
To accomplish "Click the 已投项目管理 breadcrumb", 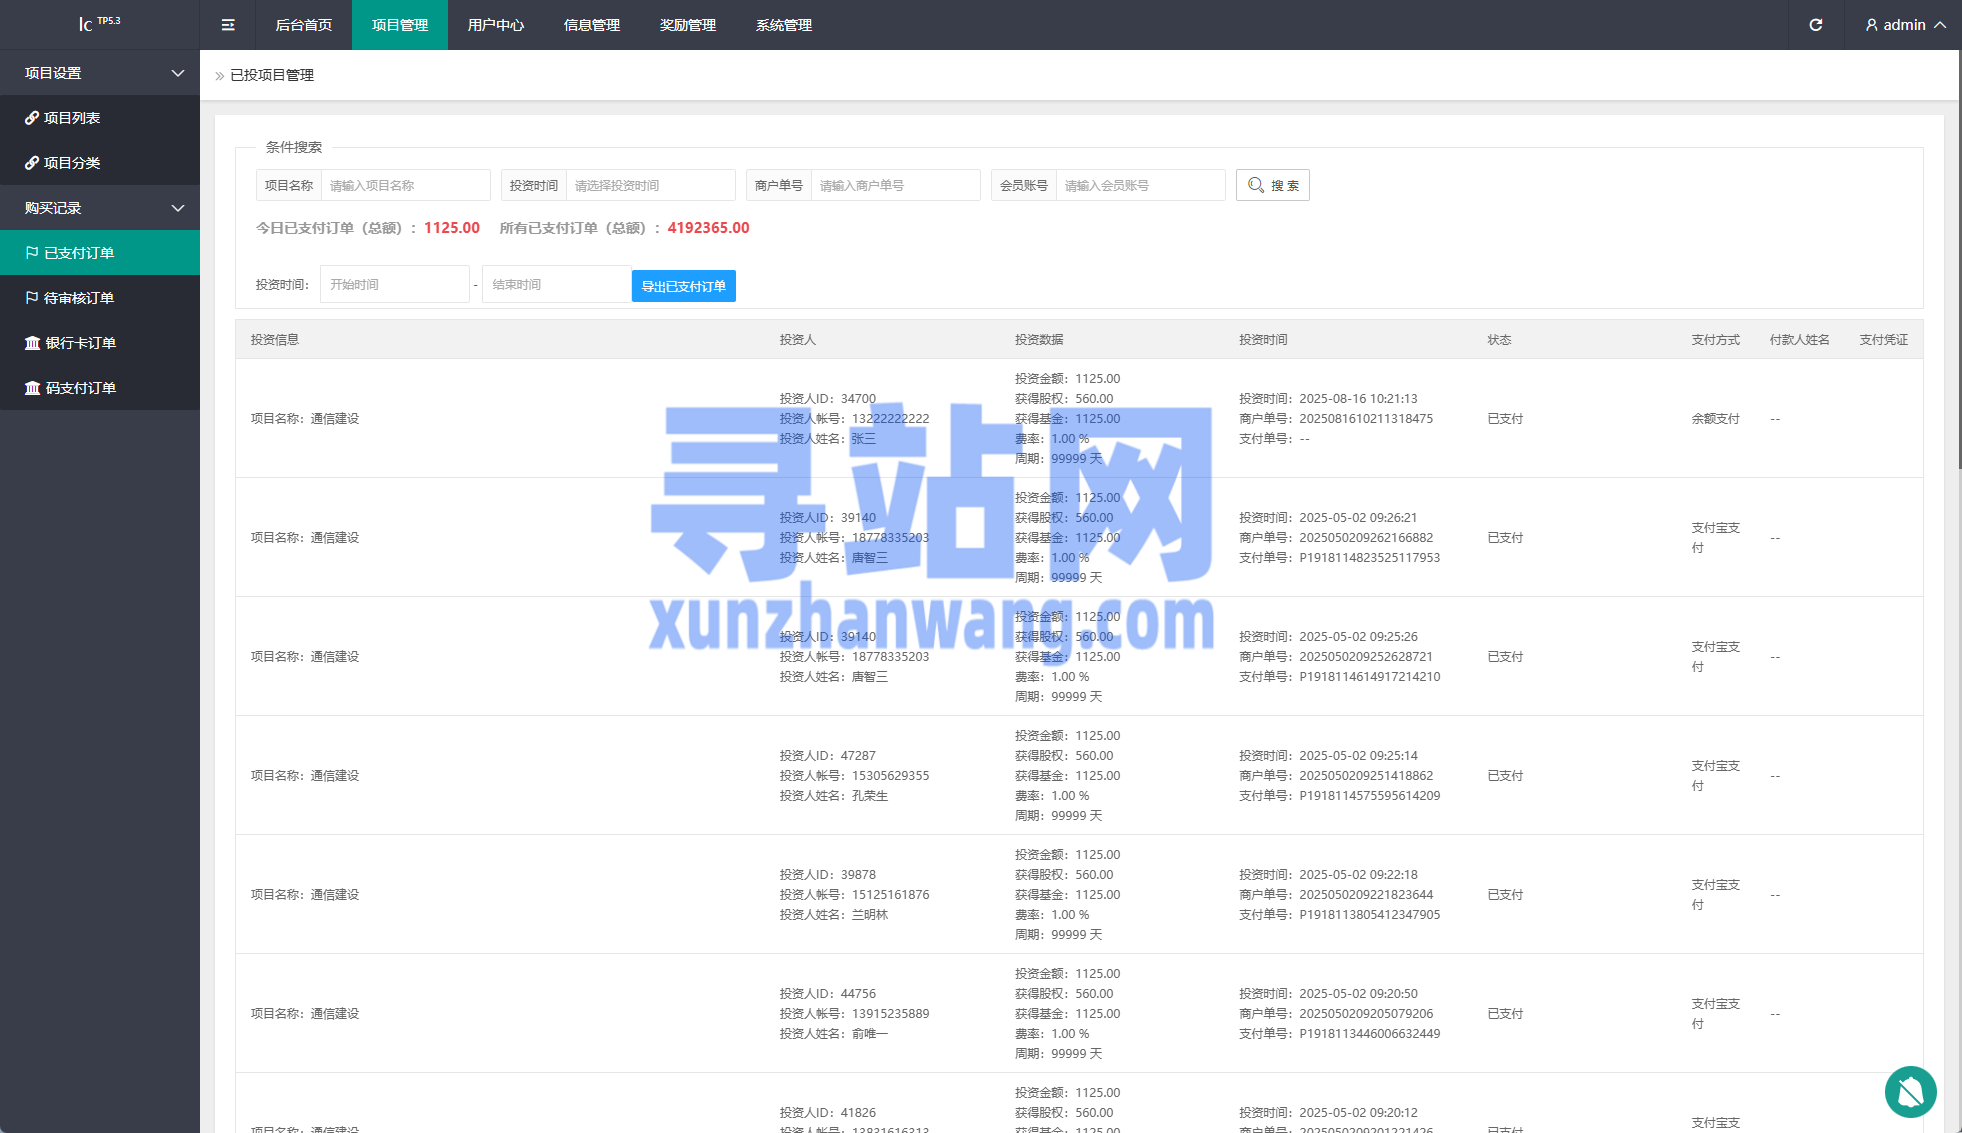I will (272, 75).
